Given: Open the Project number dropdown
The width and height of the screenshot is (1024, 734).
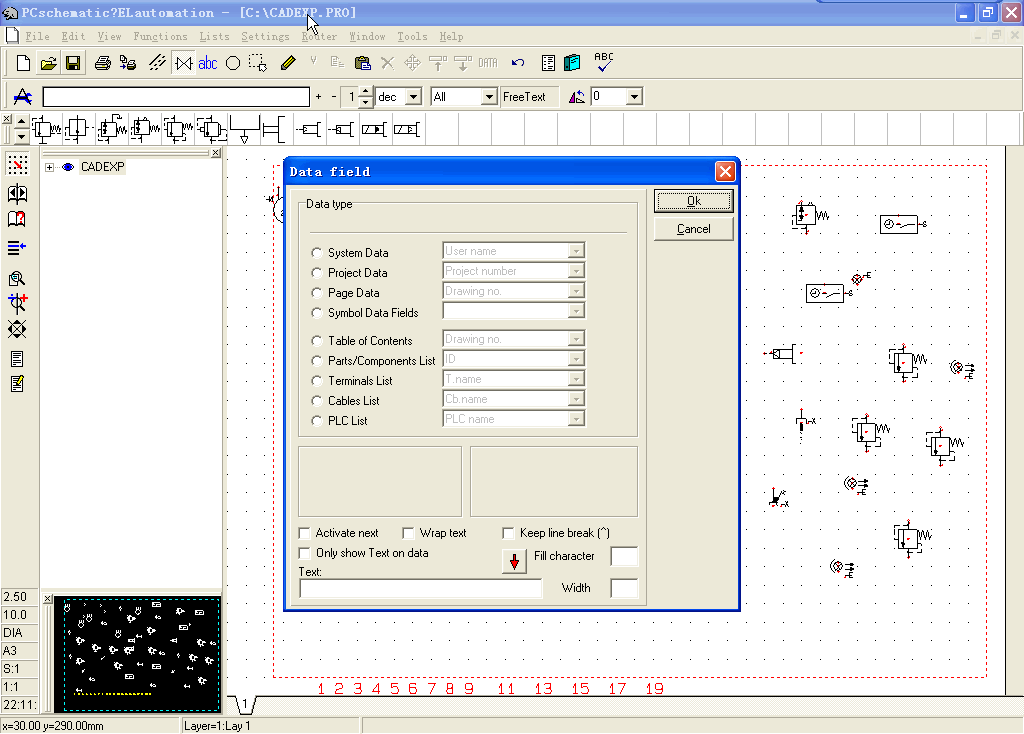Looking at the screenshot, I should (x=576, y=271).
